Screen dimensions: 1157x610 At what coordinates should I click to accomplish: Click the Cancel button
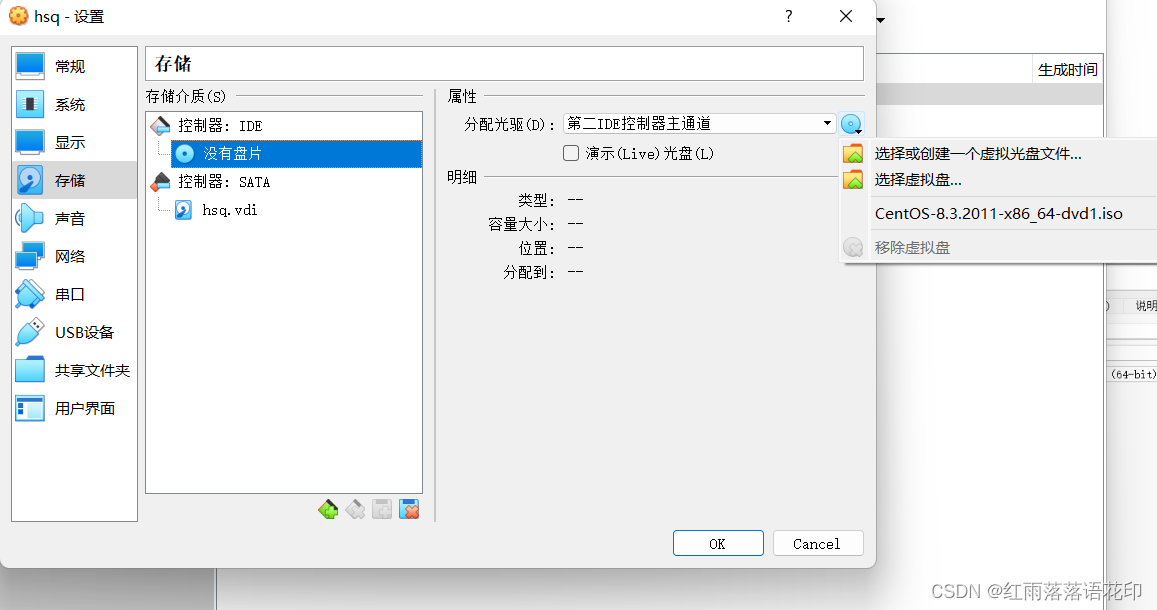(x=818, y=543)
